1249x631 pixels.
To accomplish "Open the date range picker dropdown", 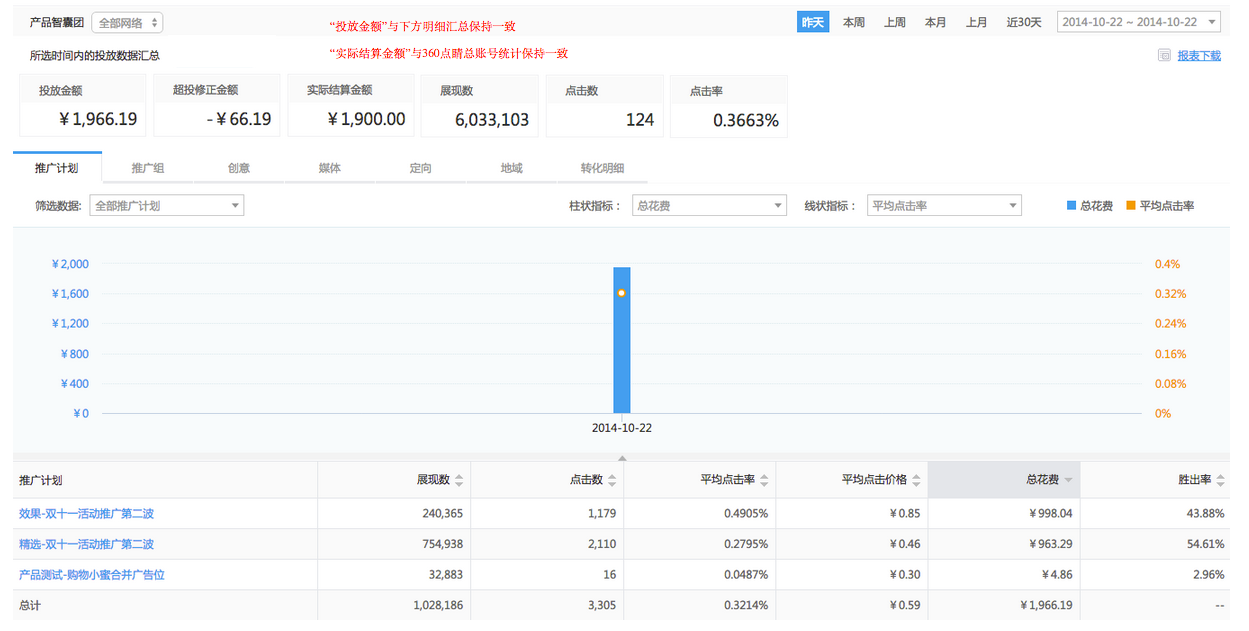I will [x=1139, y=22].
